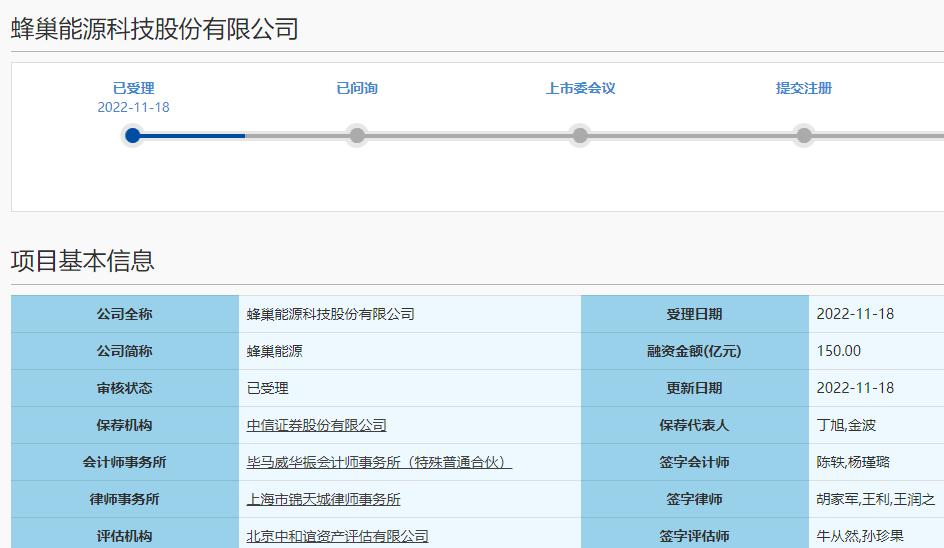Click the 2022-11-18 date under 已受理

[x=134, y=107]
